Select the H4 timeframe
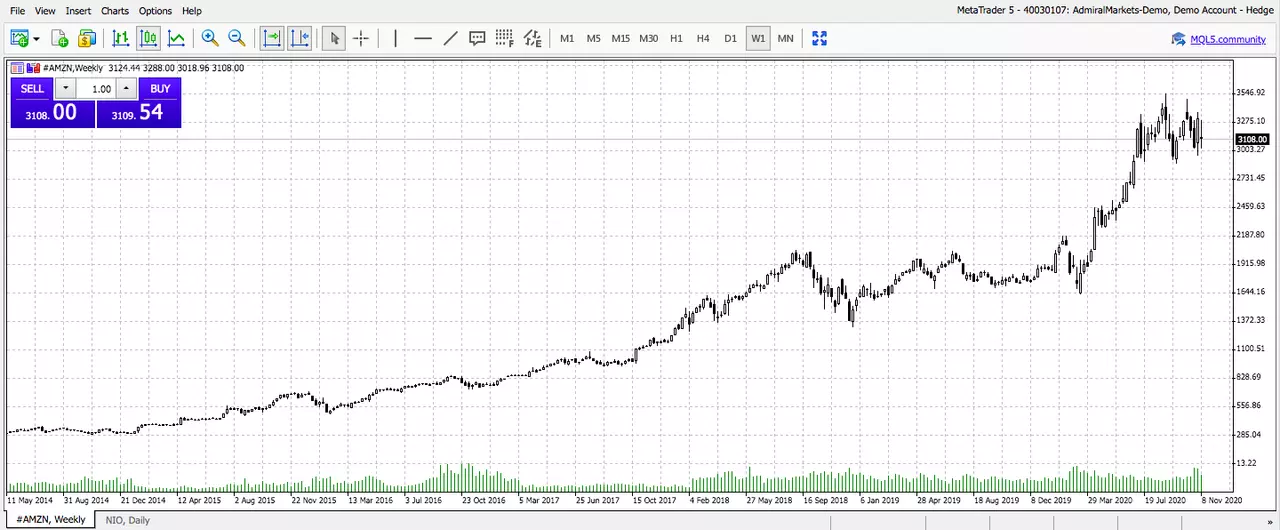This screenshot has width=1280, height=530. tap(703, 38)
